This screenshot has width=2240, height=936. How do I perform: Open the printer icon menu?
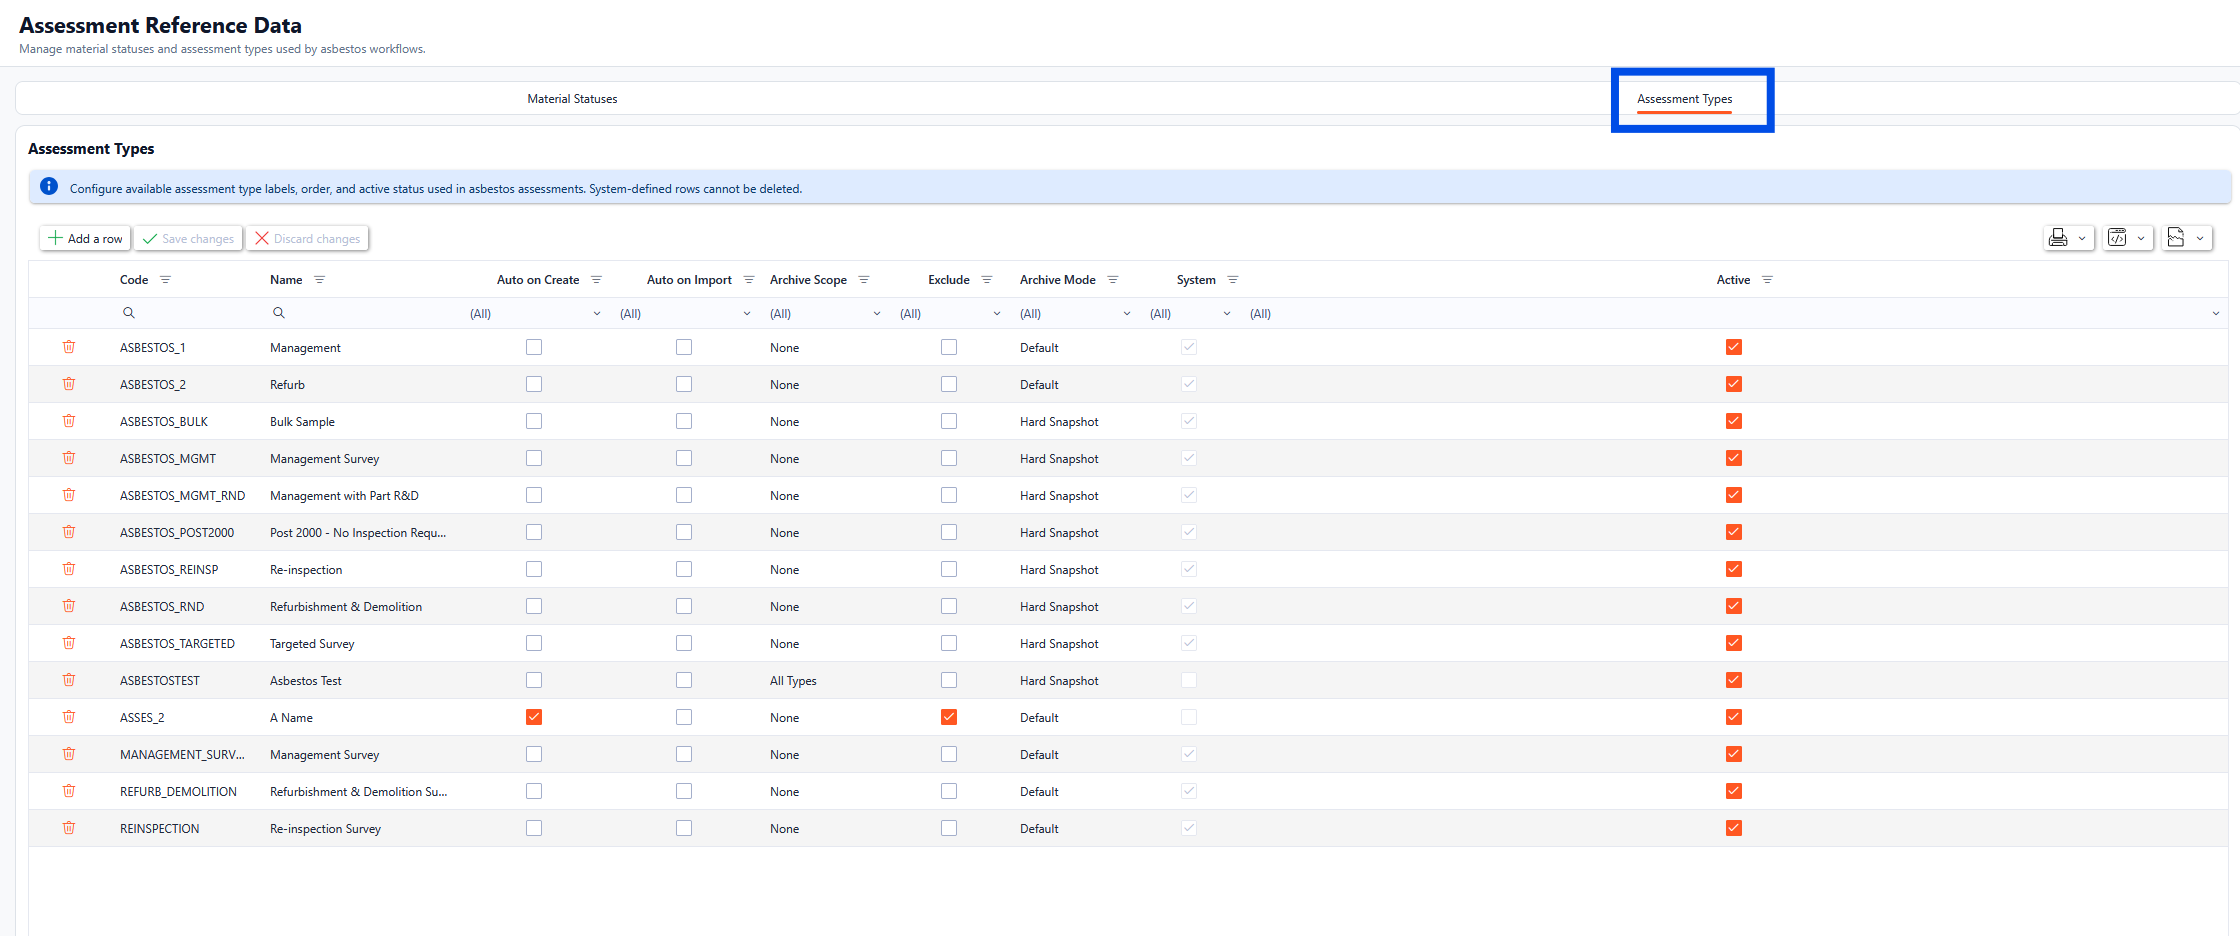(2067, 238)
